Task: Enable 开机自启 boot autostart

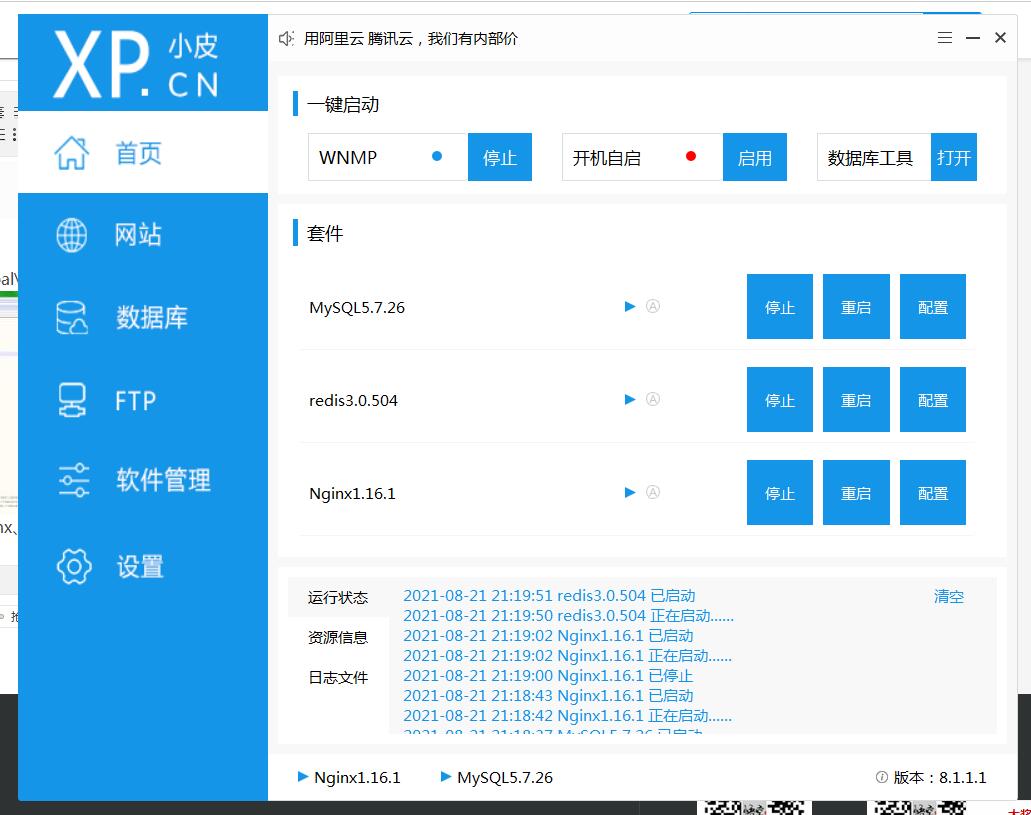Action: (754, 158)
